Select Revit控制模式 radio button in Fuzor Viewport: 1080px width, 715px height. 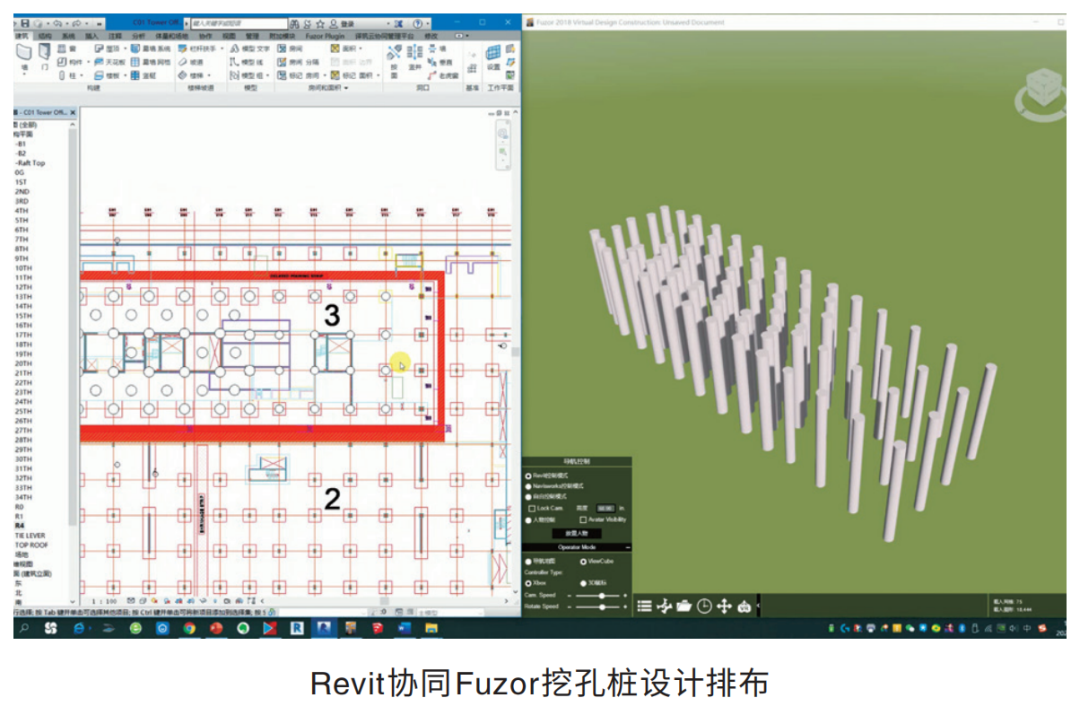528,476
